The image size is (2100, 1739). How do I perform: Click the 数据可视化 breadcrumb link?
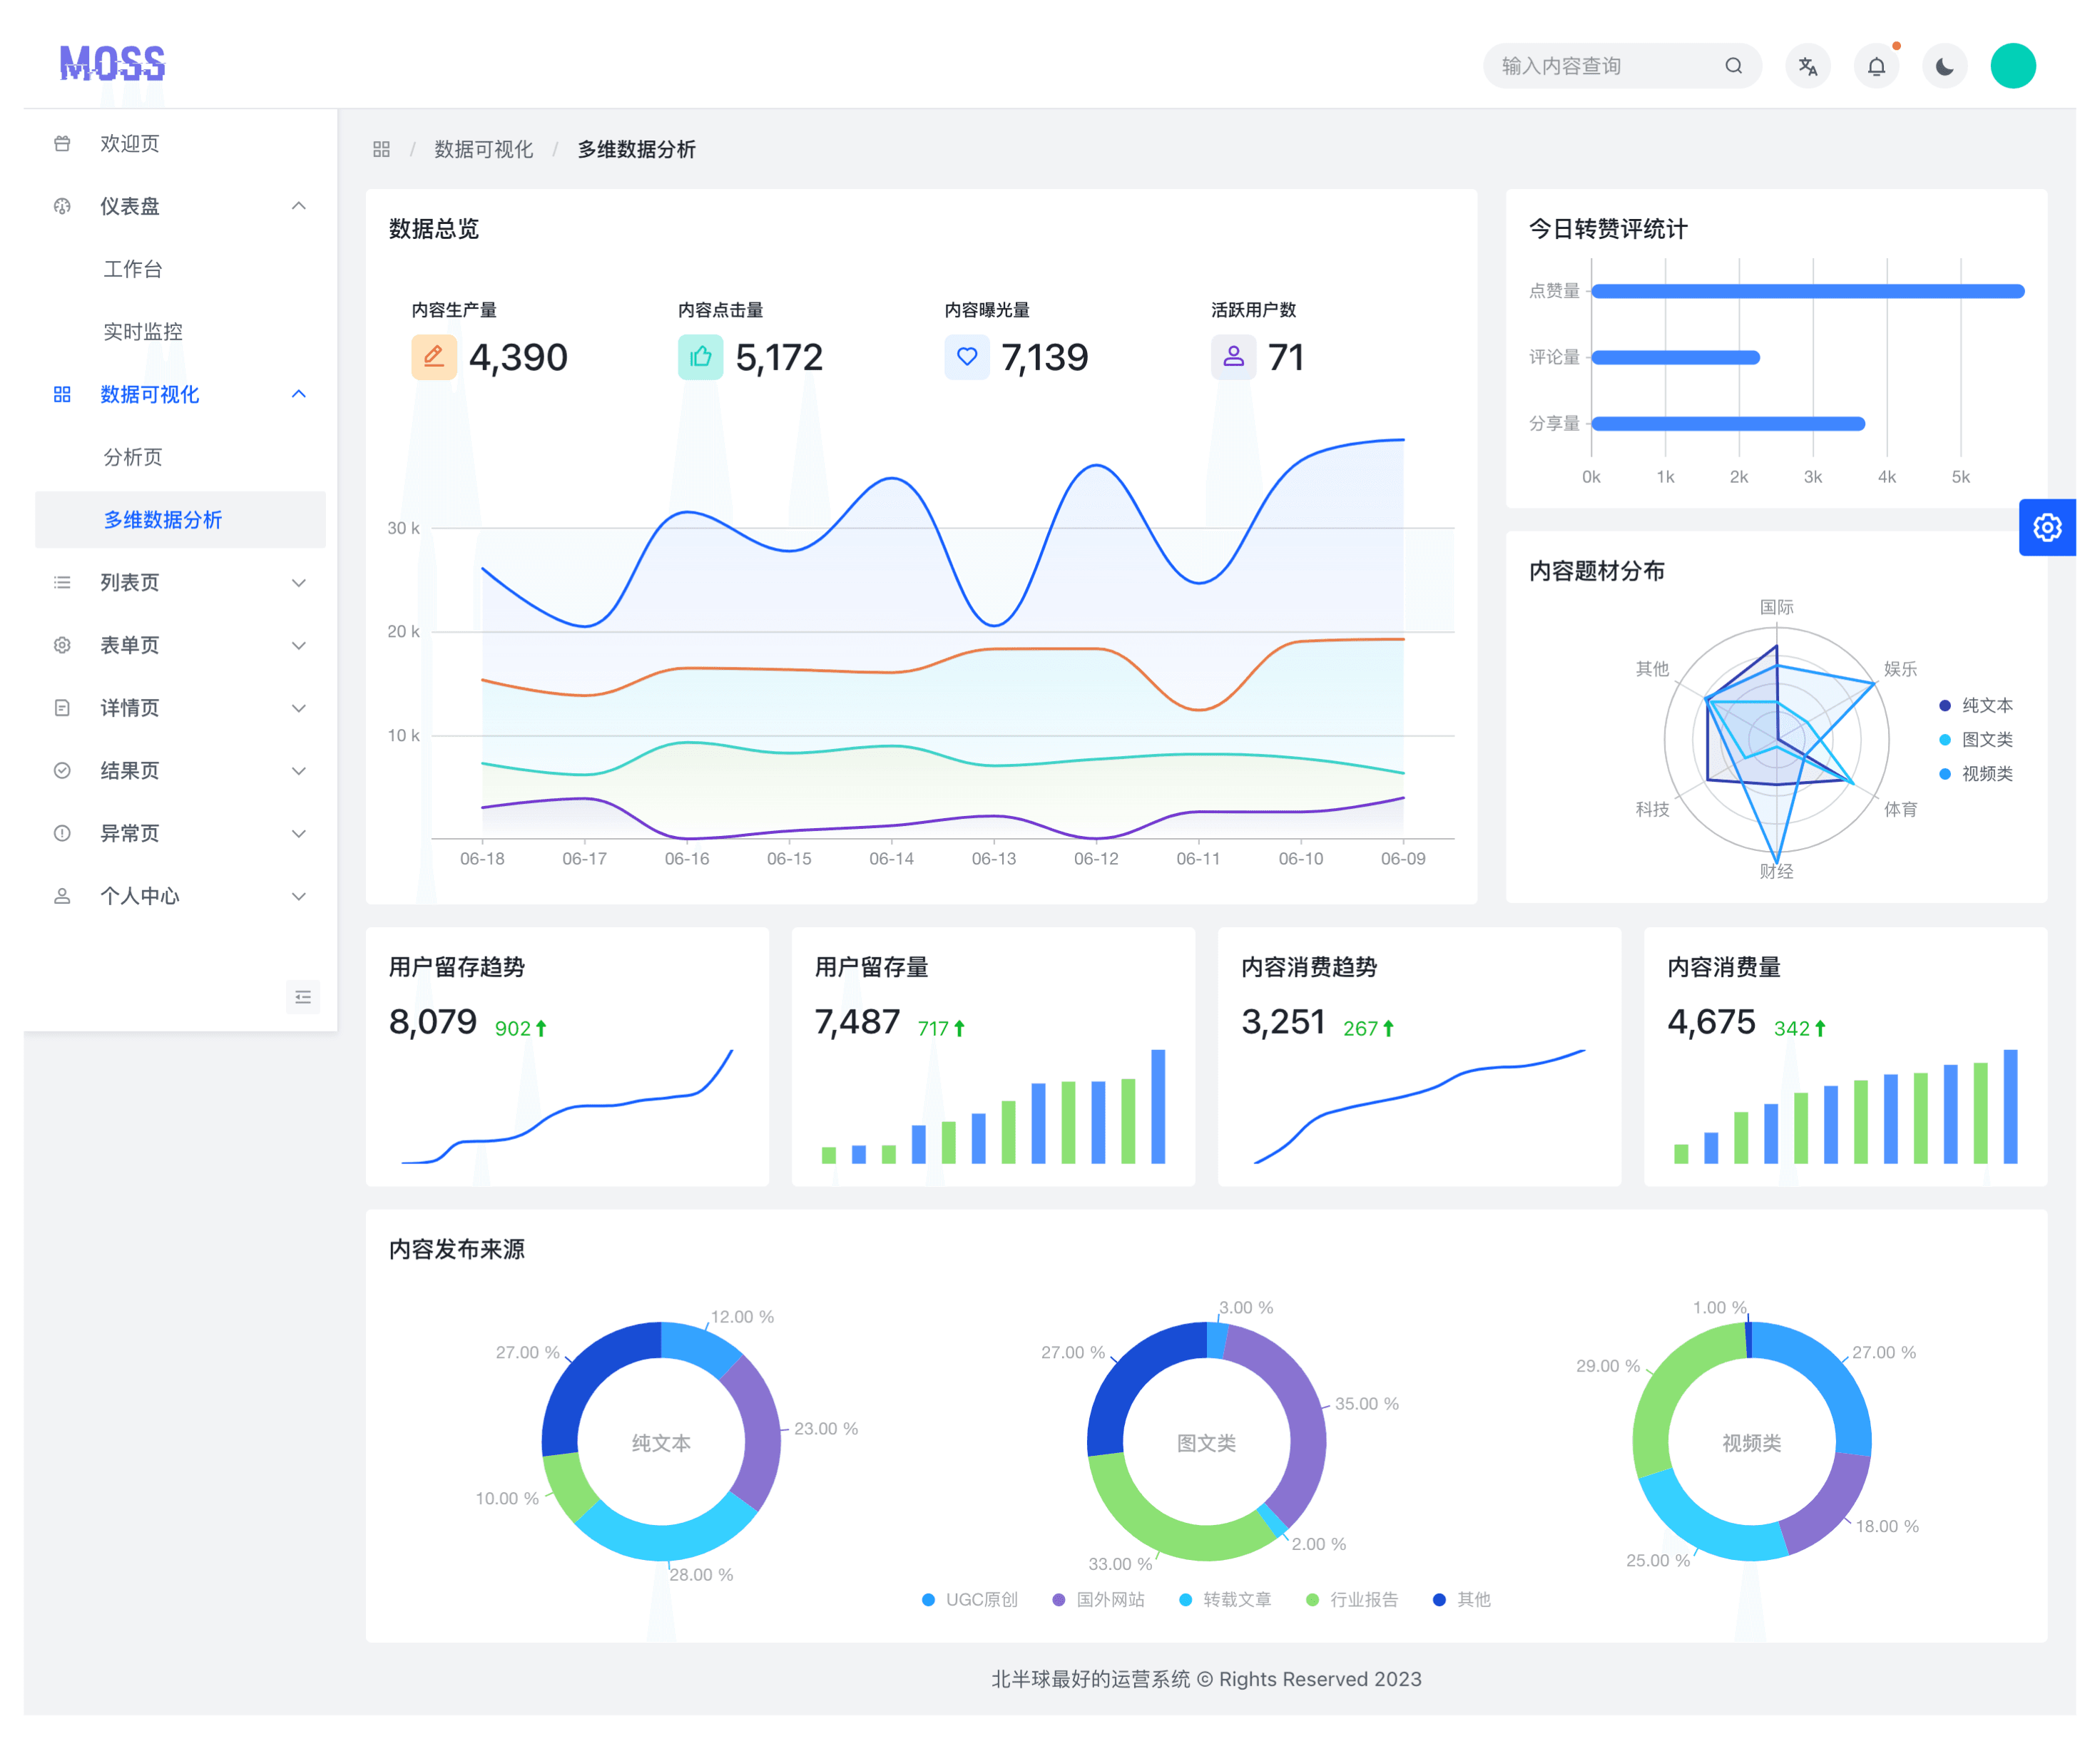coord(483,149)
